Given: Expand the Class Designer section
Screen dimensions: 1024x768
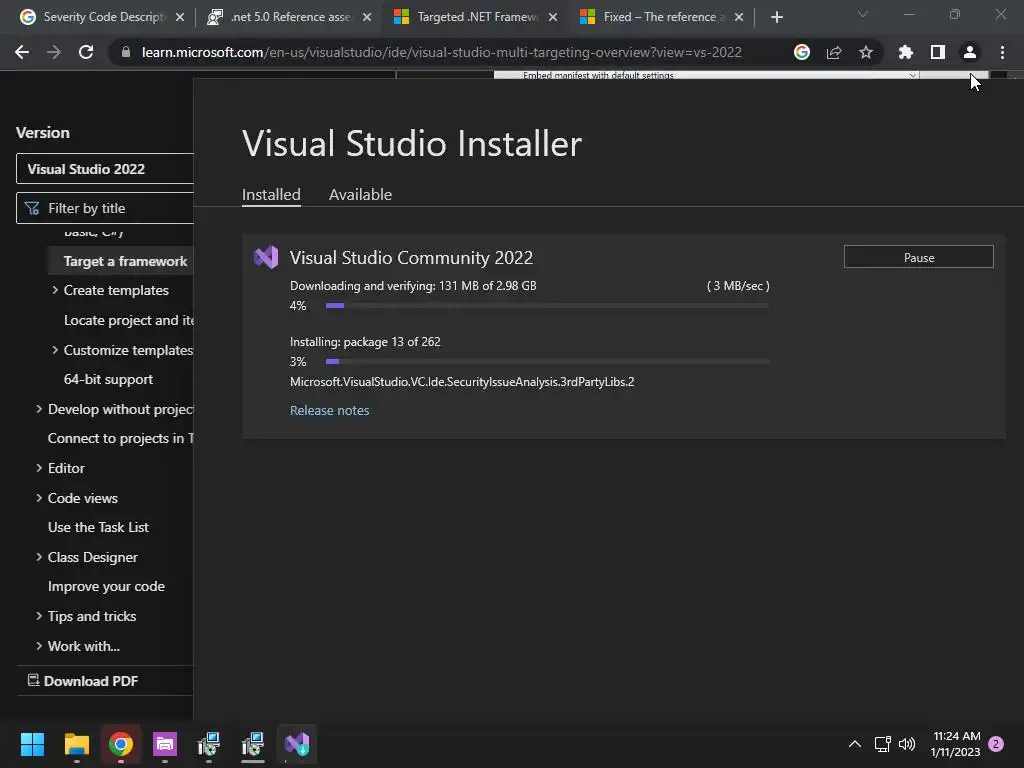Looking at the screenshot, I should click(x=39, y=557).
